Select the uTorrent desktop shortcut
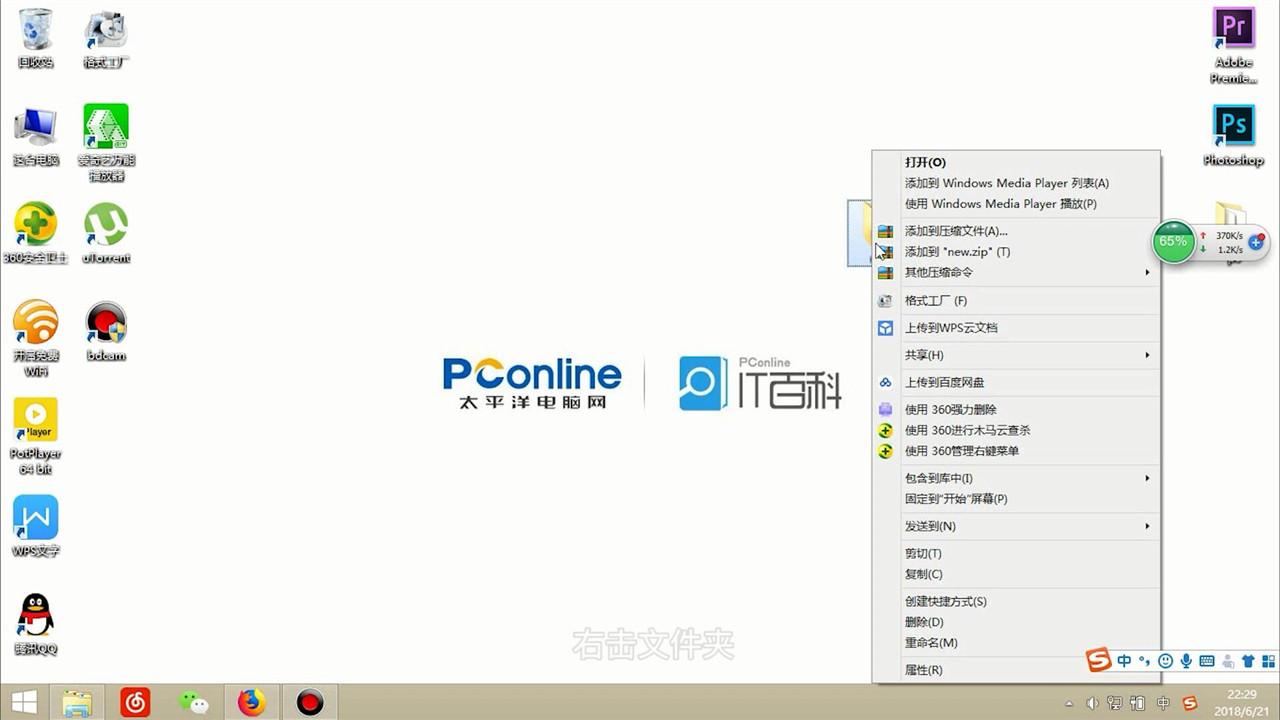Viewport: 1280px width, 720px height. pos(106,233)
